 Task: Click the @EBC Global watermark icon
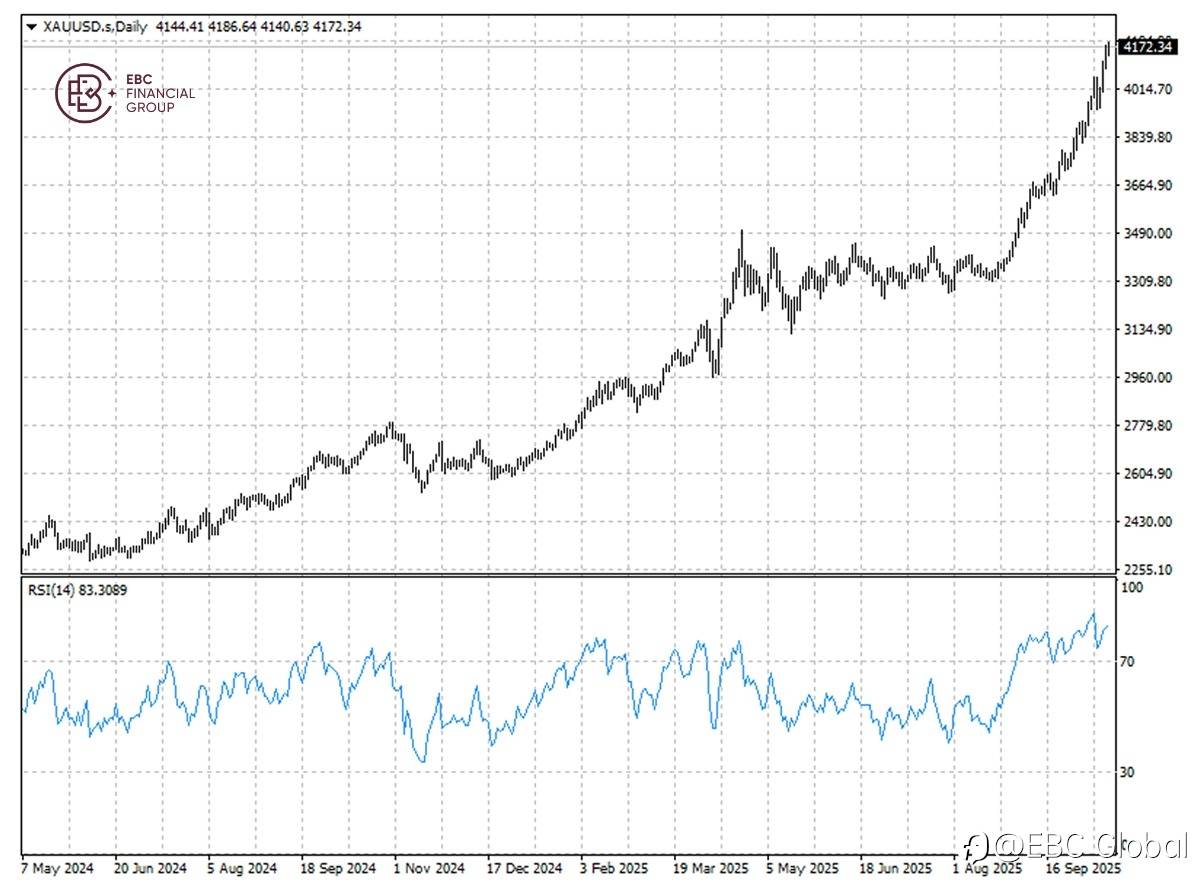click(x=975, y=846)
